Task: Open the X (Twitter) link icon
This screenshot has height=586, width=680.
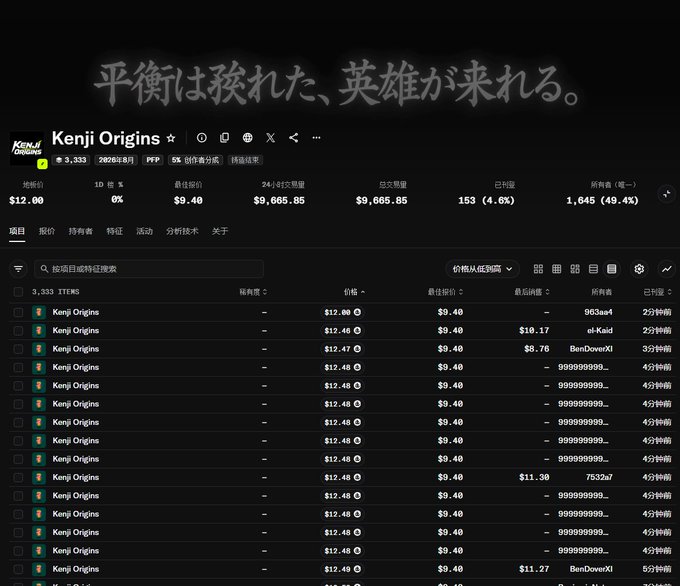Action: [x=271, y=138]
